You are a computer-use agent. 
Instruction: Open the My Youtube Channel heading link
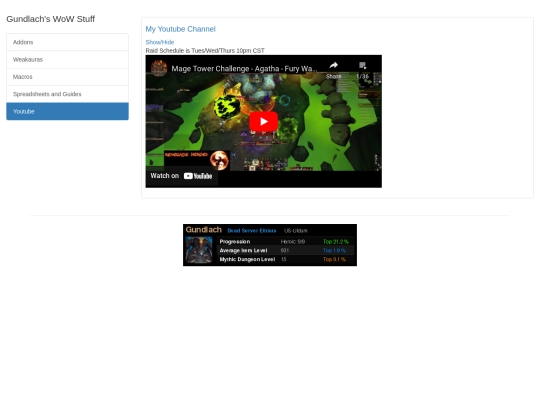pyautogui.click(x=180, y=29)
